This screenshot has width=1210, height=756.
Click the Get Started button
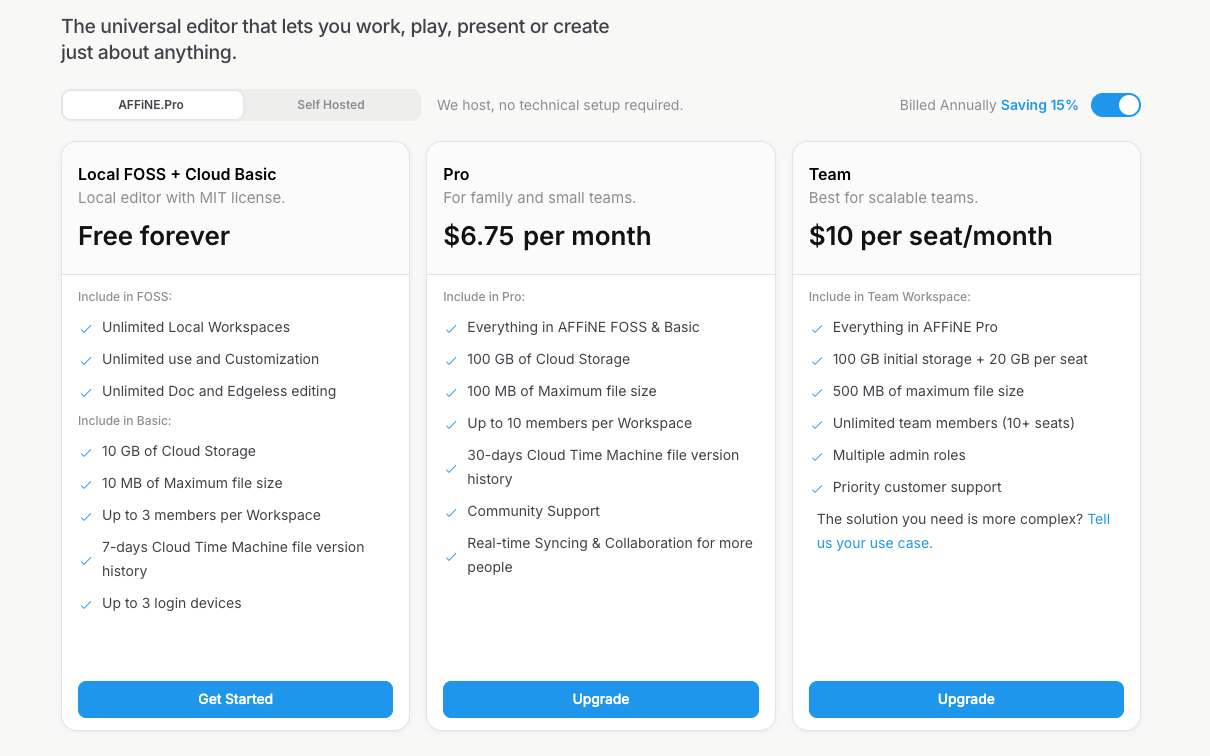click(235, 699)
